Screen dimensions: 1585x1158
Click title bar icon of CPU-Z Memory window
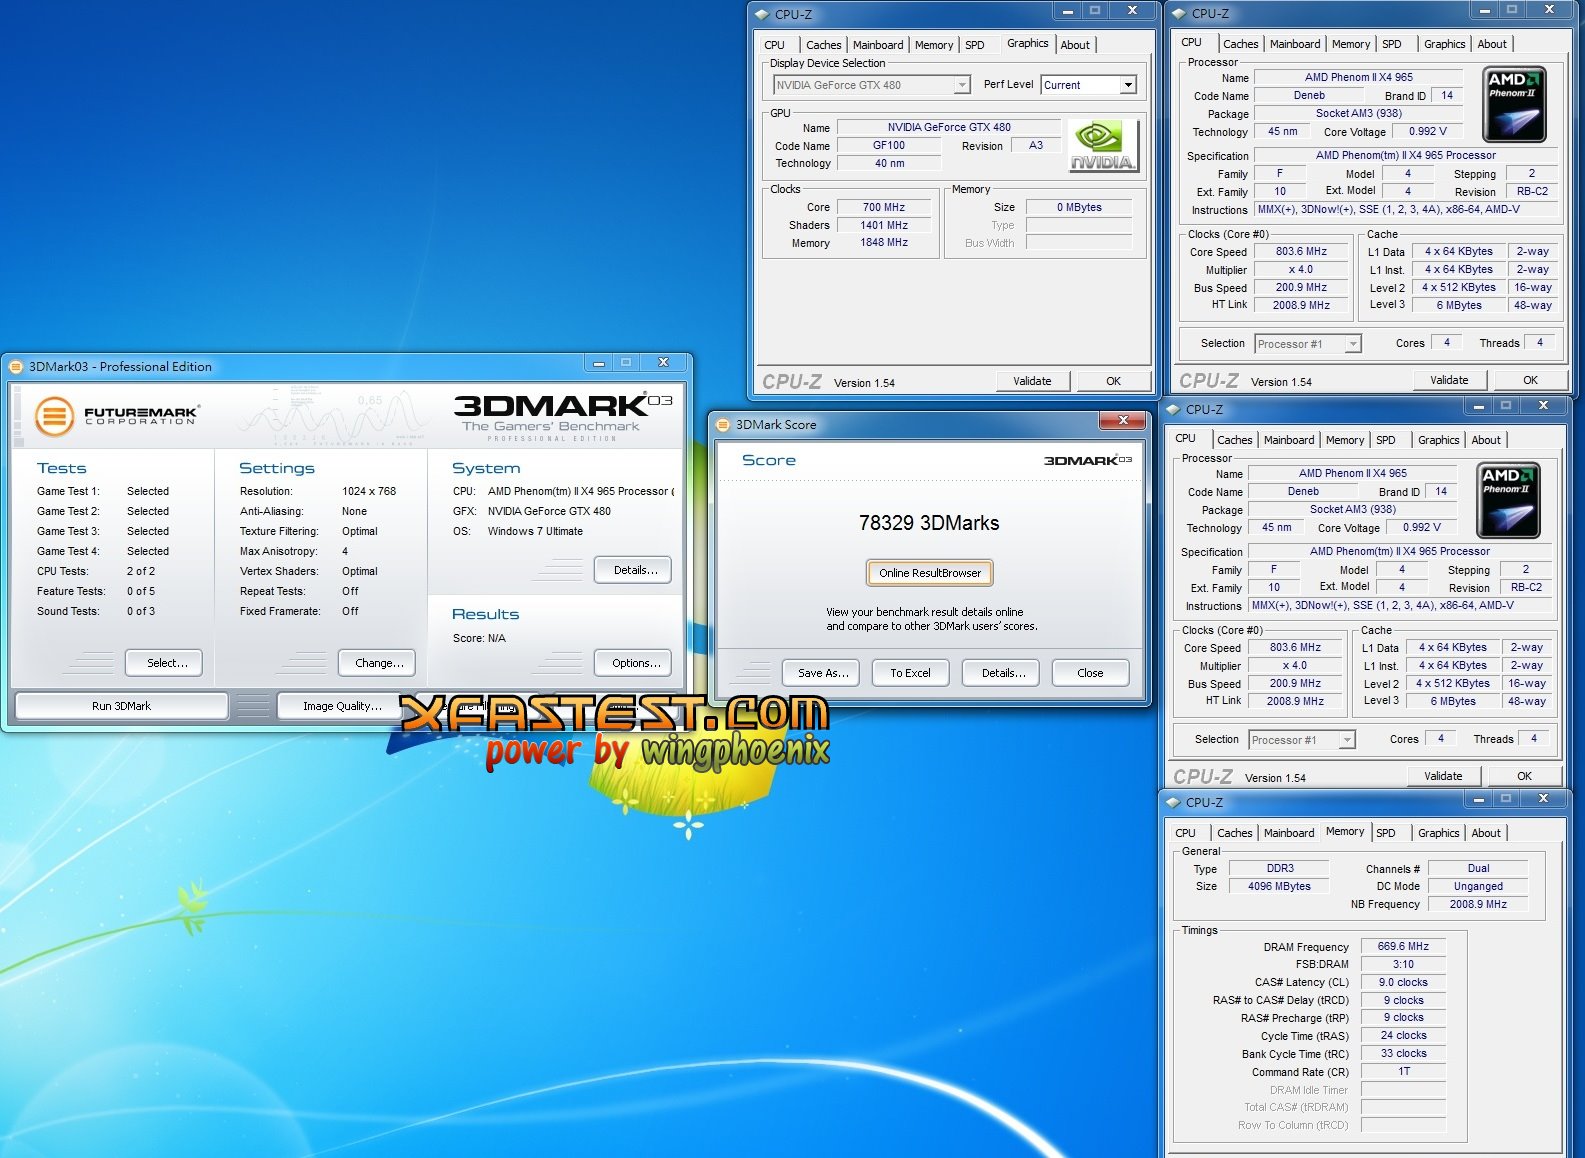pyautogui.click(x=1173, y=803)
